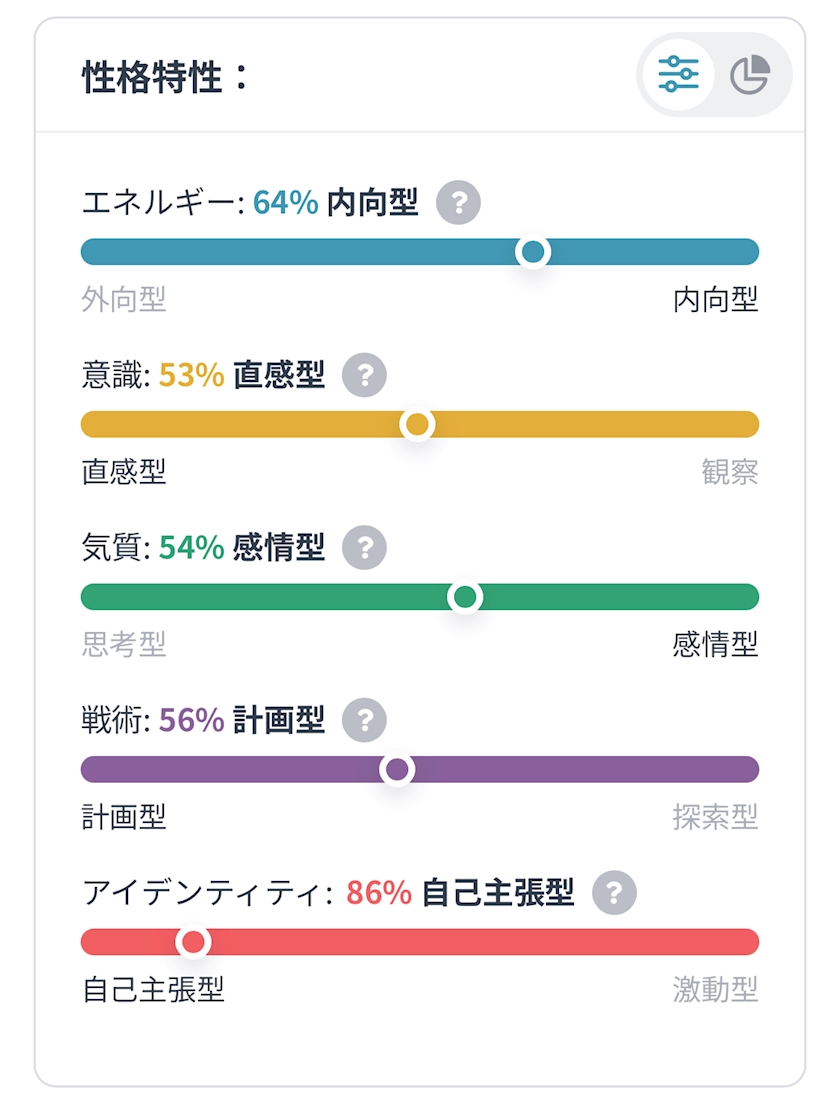Image resolution: width=840 pixels, height=1113 pixels.
Task: Click the purple 戦術 slider handle
Action: pyautogui.click(x=397, y=769)
